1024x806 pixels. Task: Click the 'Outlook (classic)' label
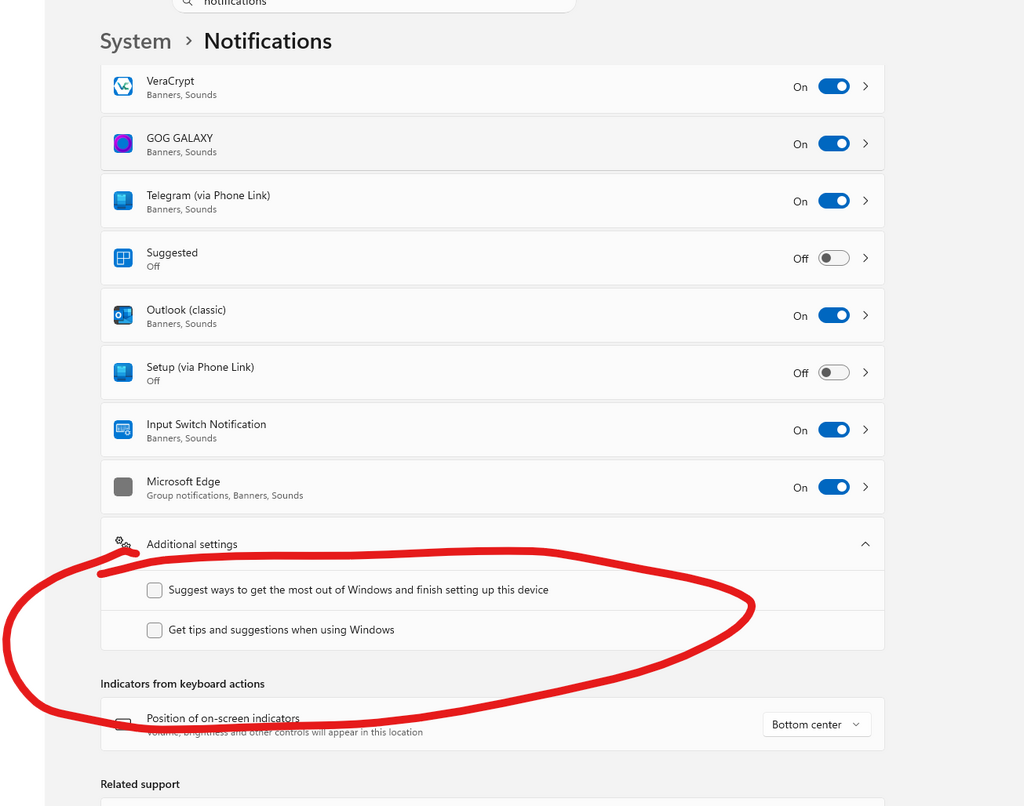[x=186, y=310]
